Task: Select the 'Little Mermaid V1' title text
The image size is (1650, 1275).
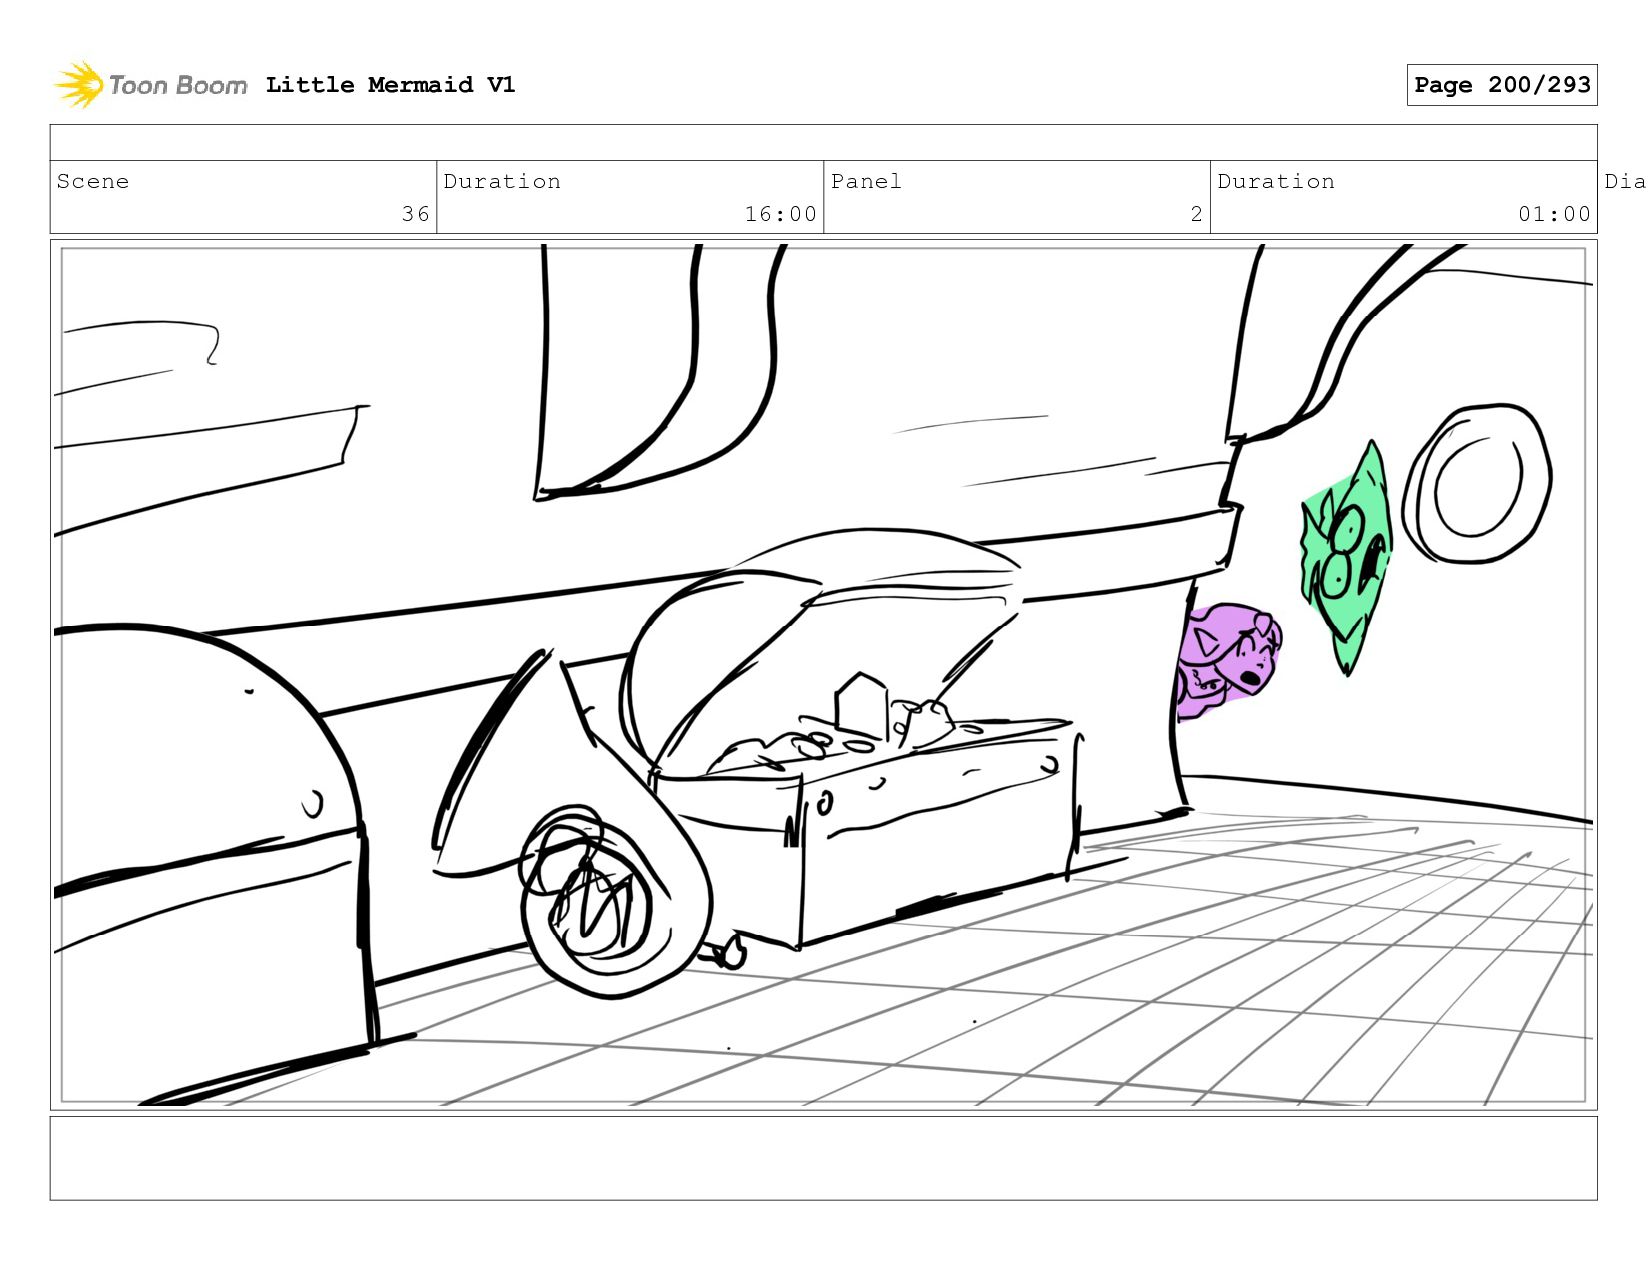Action: coord(390,85)
